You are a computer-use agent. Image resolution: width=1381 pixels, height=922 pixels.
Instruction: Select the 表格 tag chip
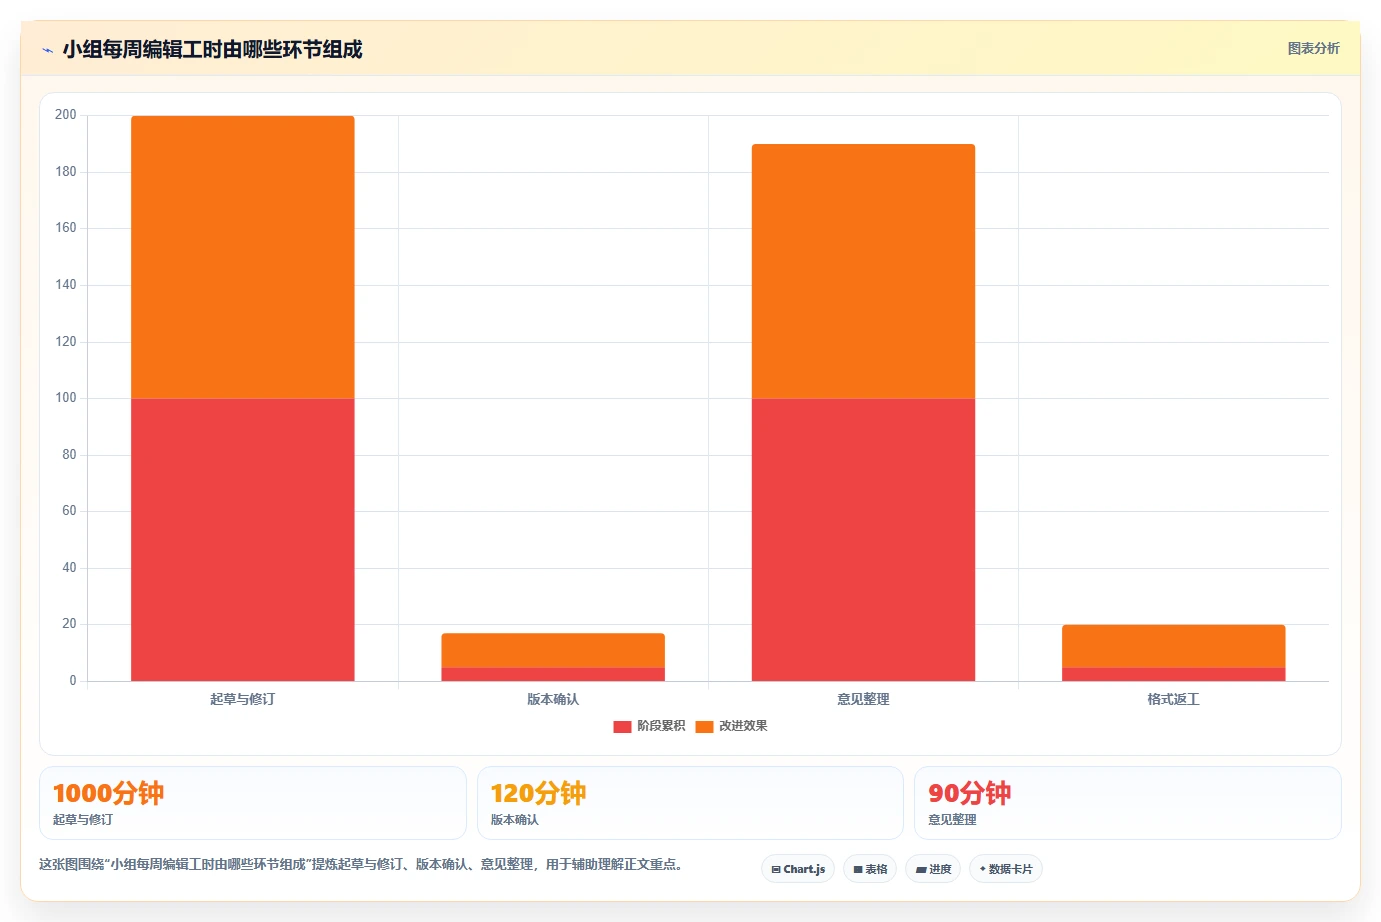870,869
